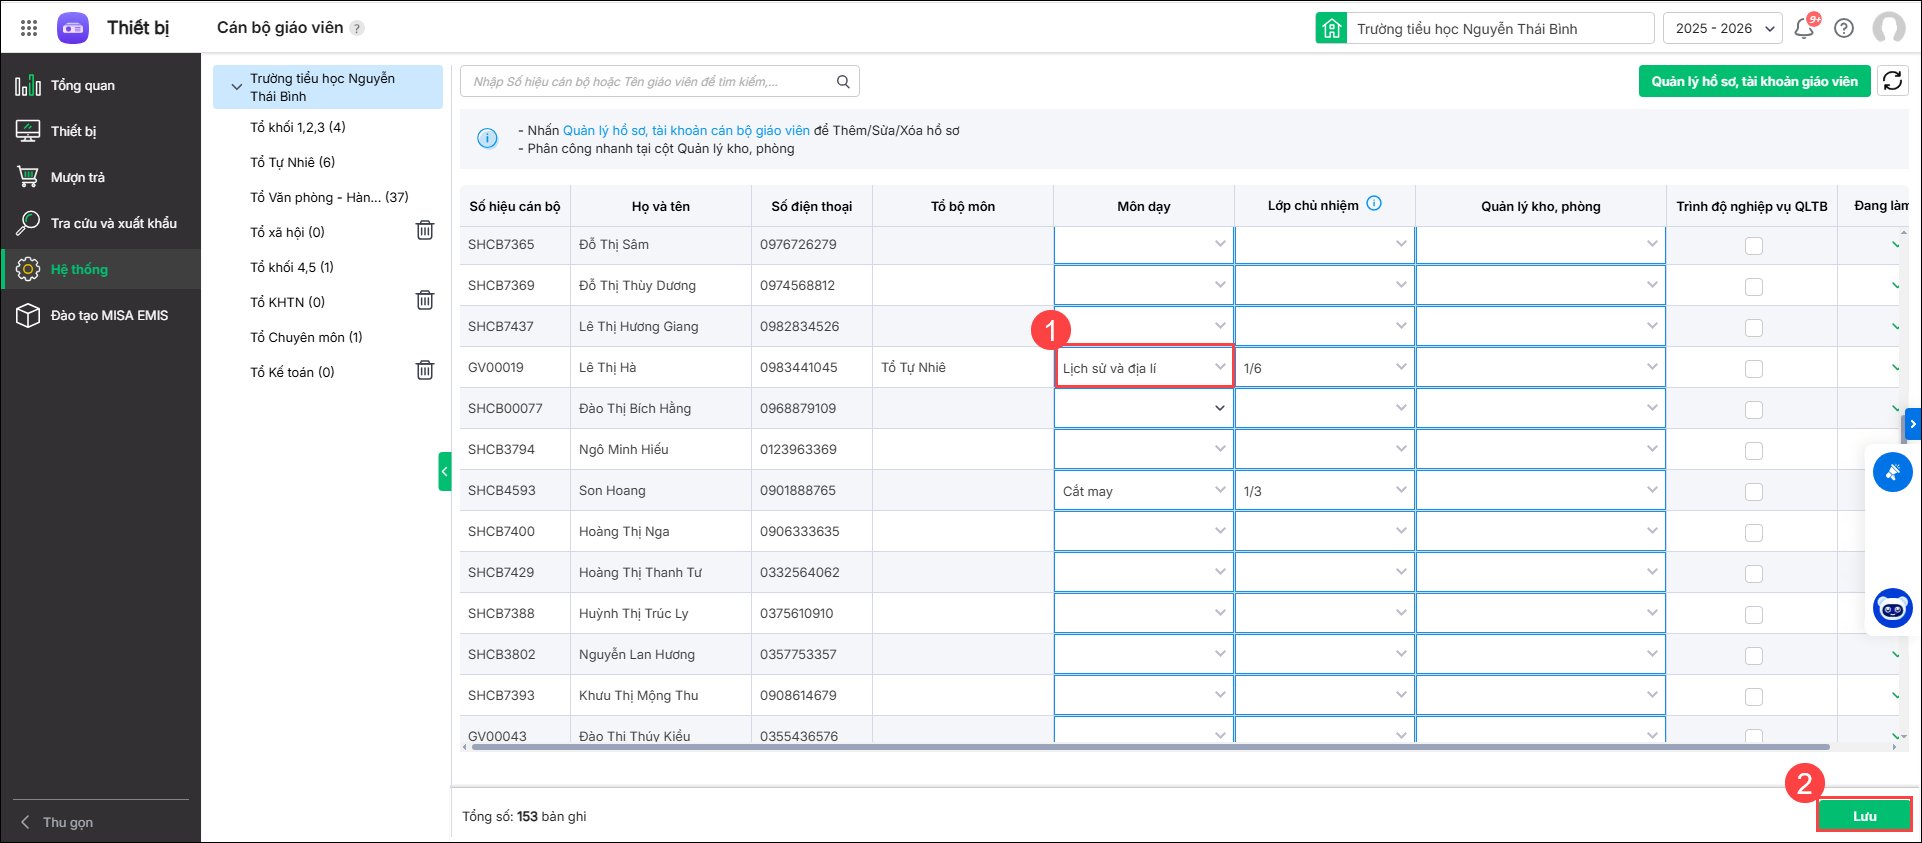Delete the Tổ Kế toán group
1922x843 pixels.
coord(425,371)
